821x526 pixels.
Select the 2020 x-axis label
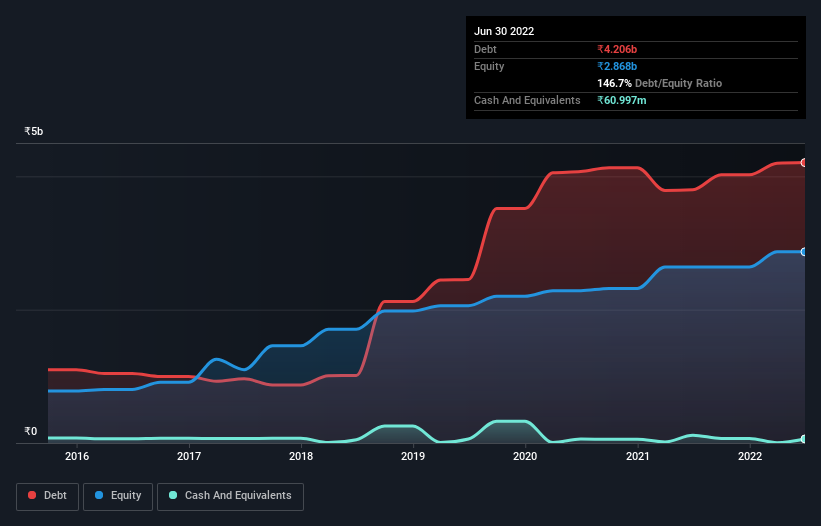coord(525,456)
